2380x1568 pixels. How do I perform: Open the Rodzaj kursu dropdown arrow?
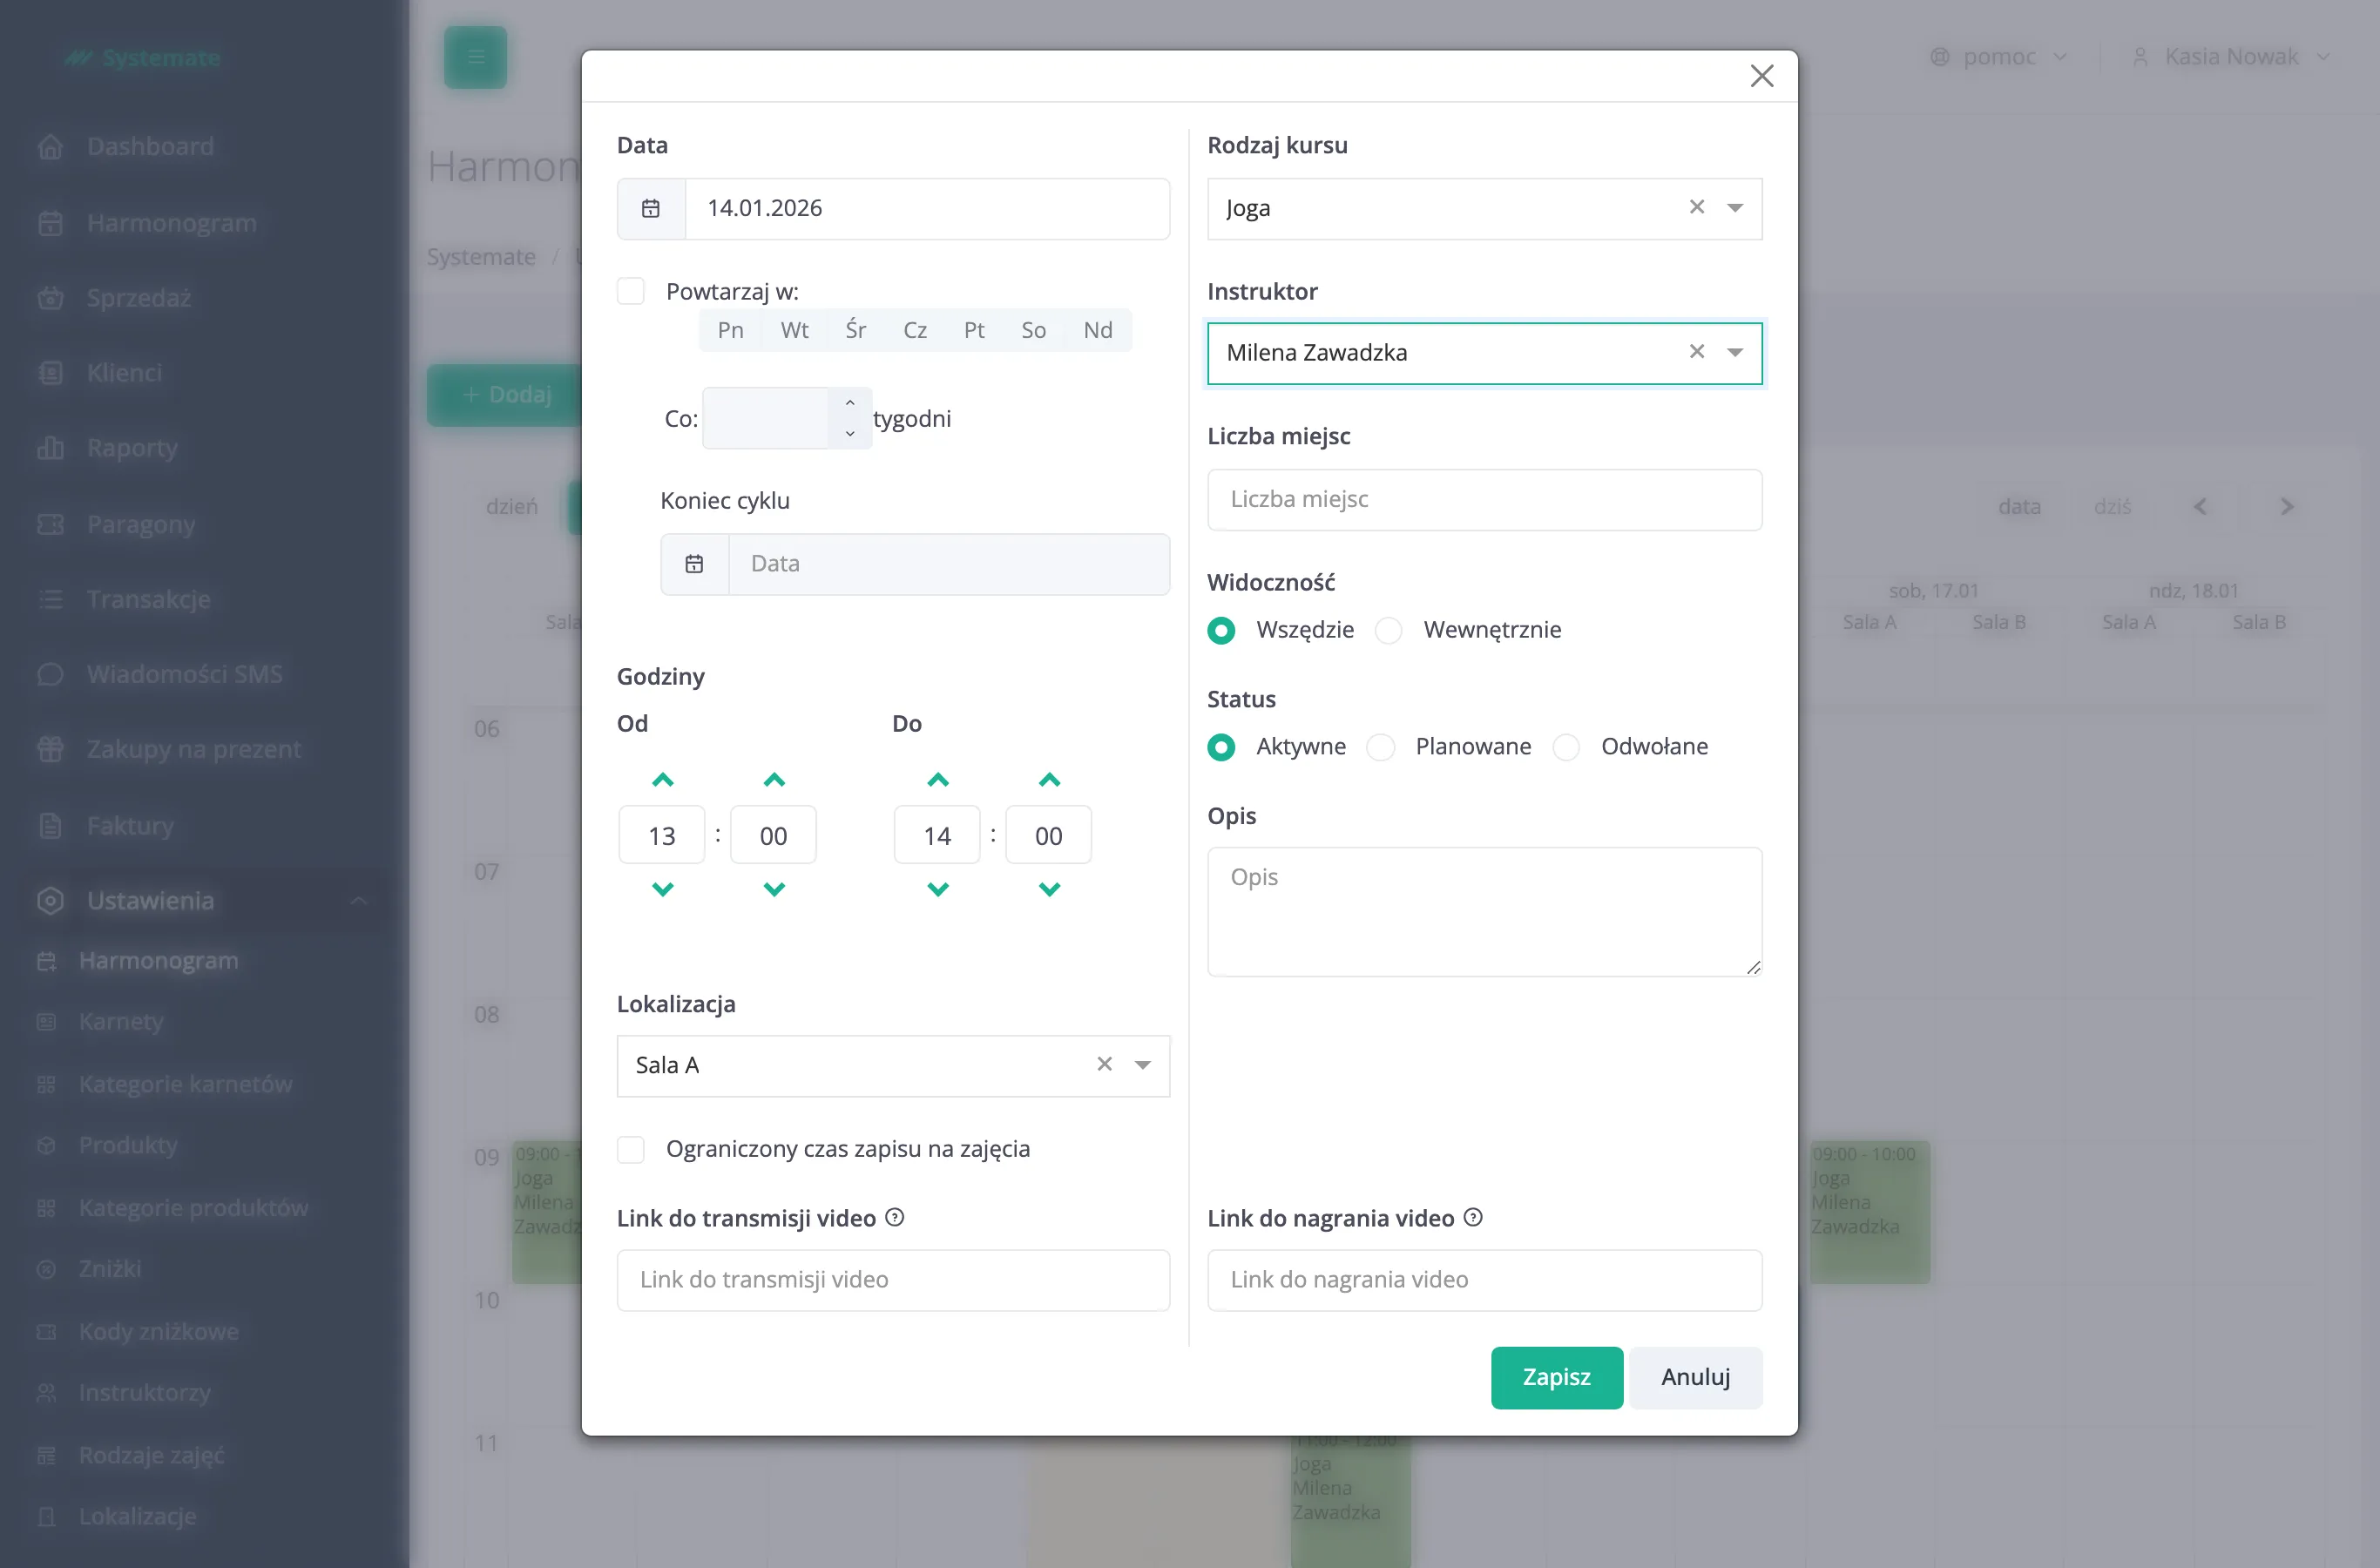pyautogui.click(x=1735, y=208)
